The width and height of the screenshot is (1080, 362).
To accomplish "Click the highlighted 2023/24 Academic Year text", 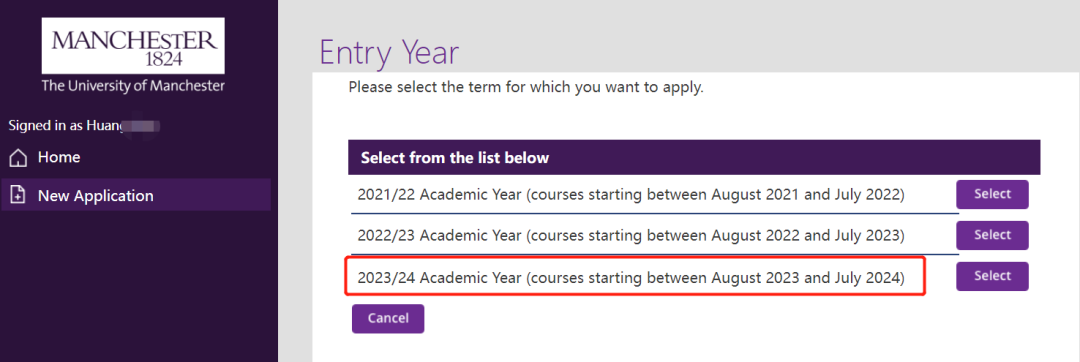I will 630,277.
